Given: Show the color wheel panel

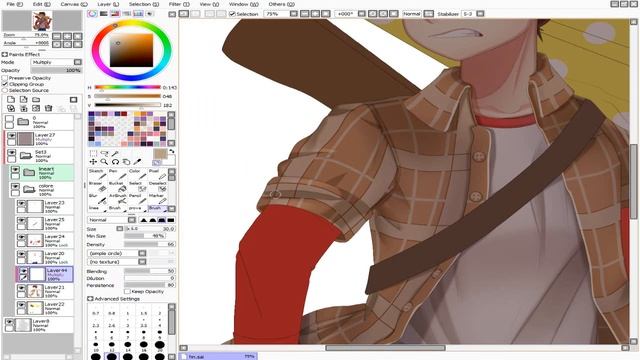Looking at the screenshot, I should tap(92, 14).
